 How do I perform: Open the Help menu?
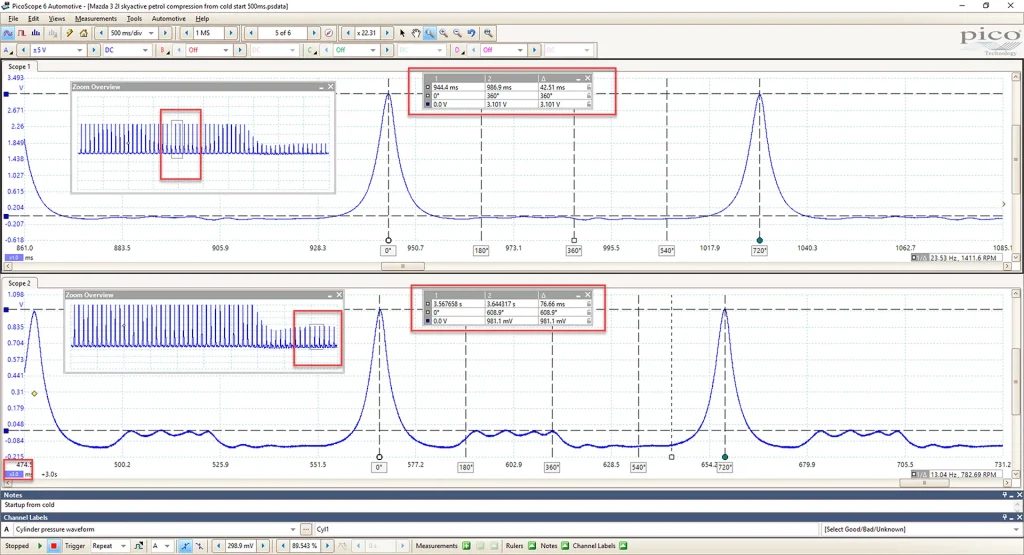202,19
